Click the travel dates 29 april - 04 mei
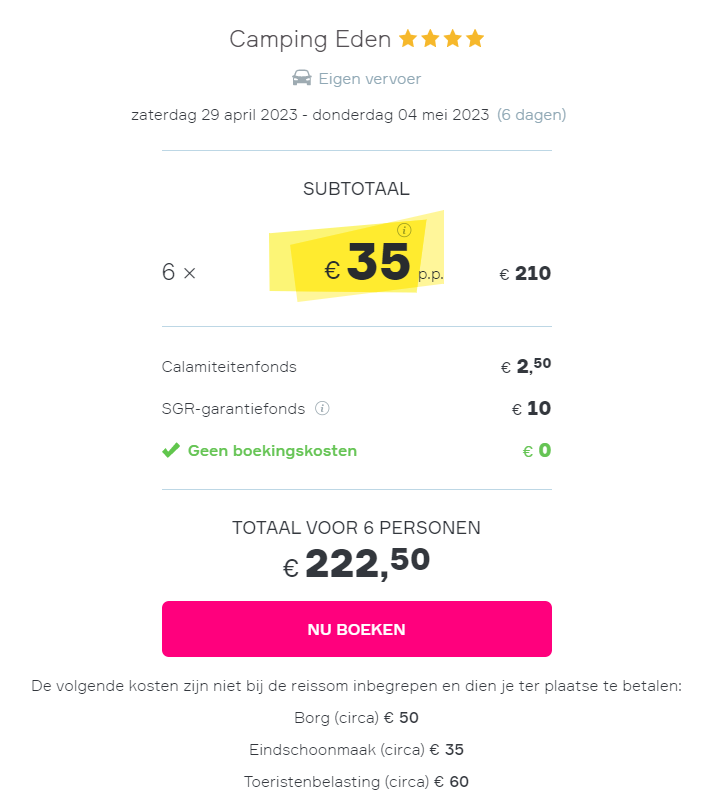 tap(310, 115)
